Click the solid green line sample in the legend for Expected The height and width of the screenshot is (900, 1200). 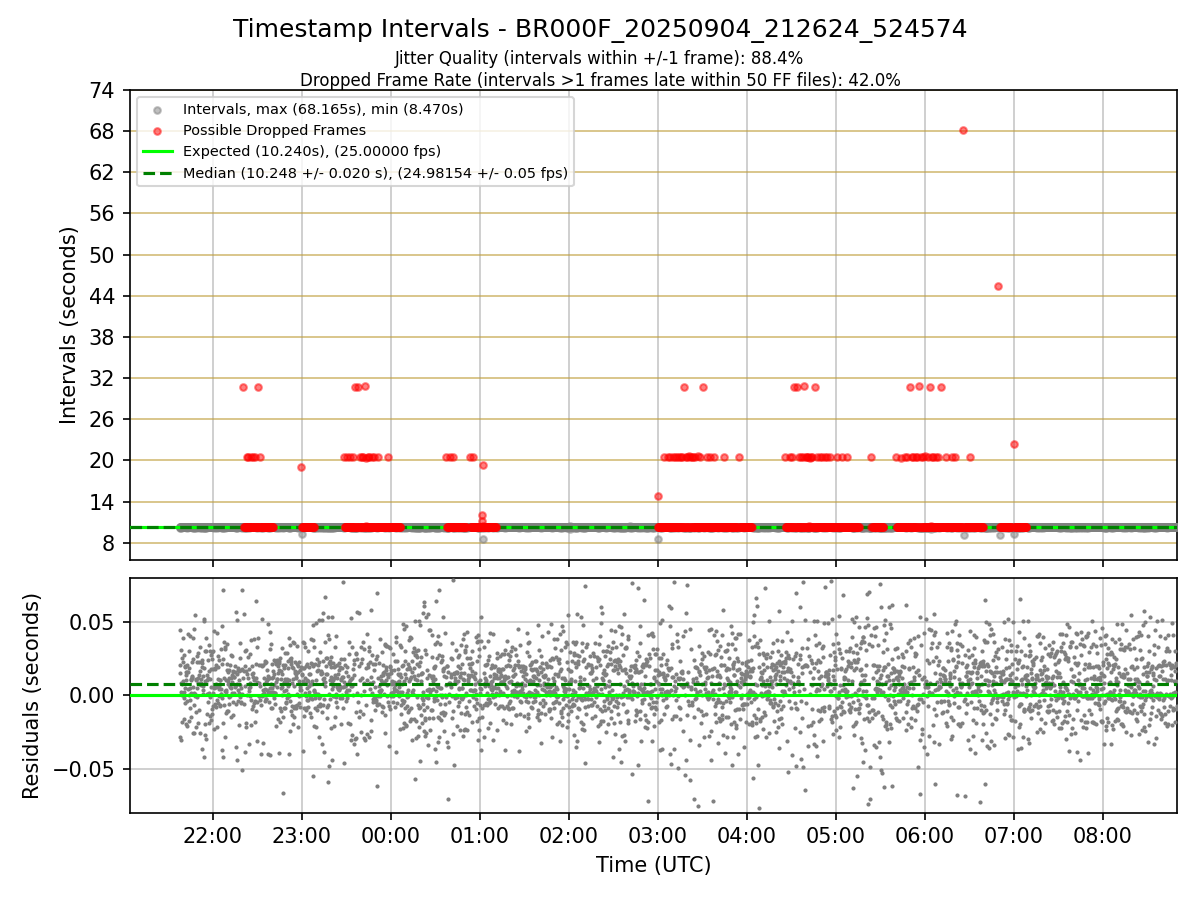click(157, 152)
